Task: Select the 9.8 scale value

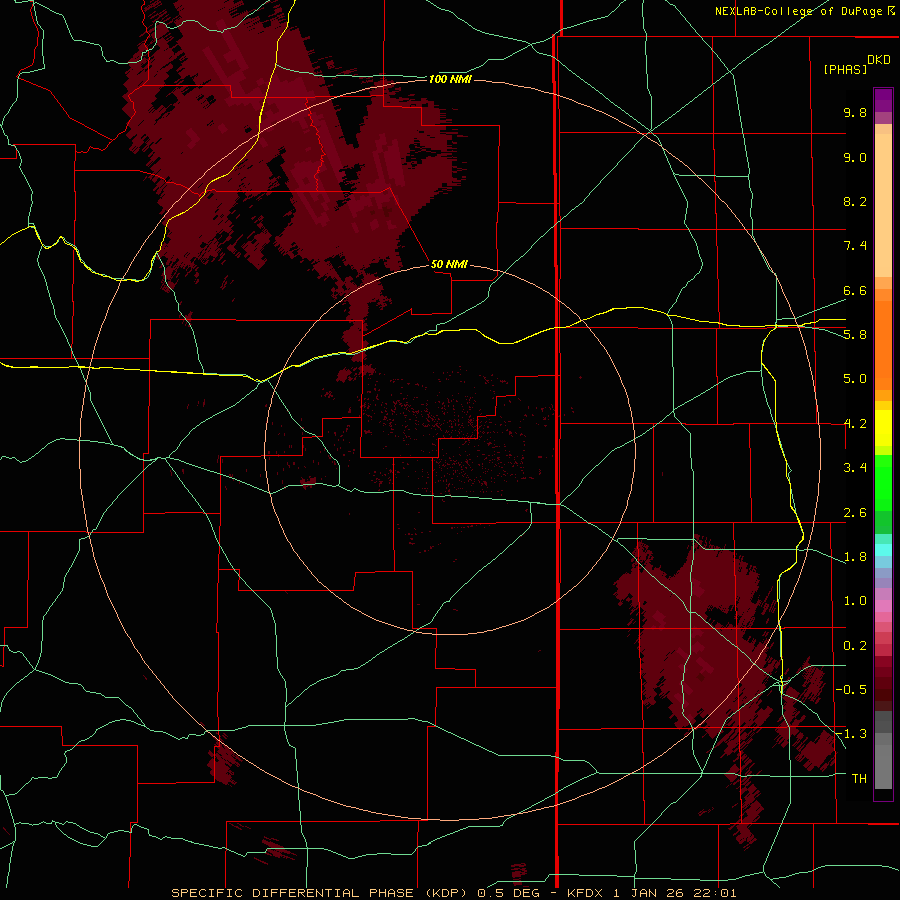Action: 855,112
